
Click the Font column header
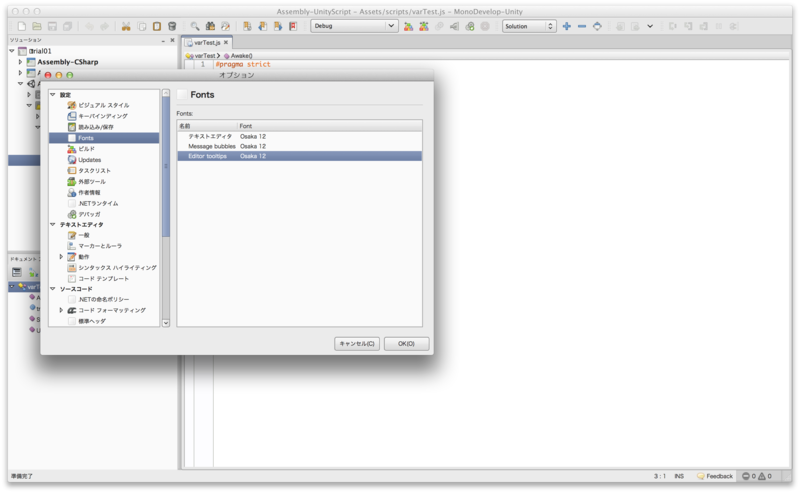point(330,126)
